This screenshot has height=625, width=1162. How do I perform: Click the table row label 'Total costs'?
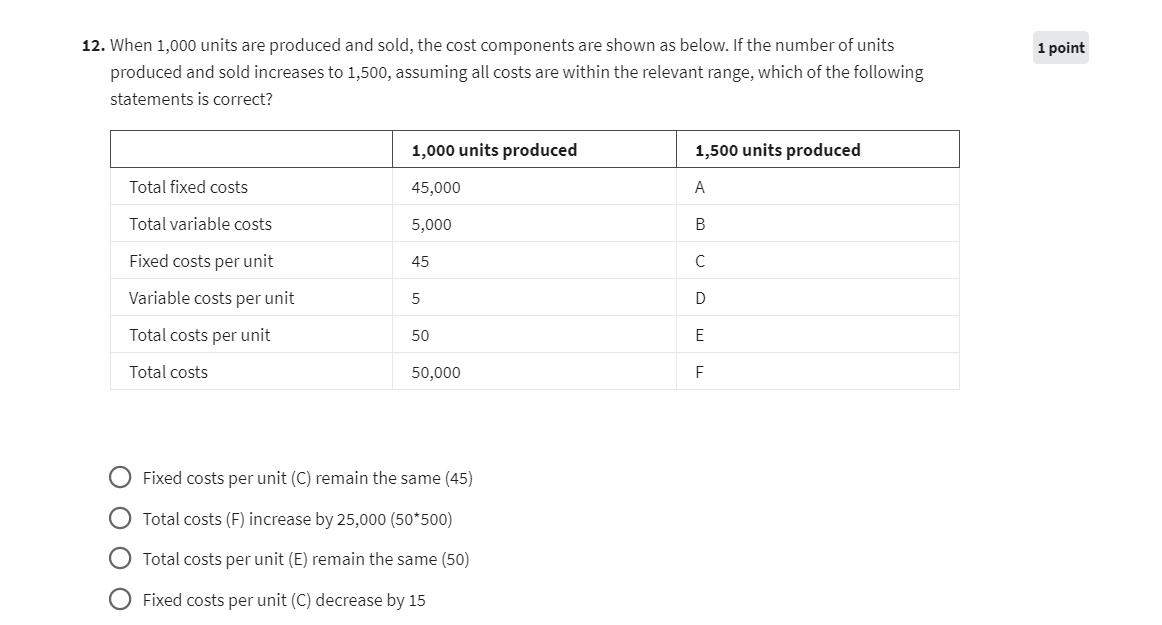pyautogui.click(x=168, y=371)
